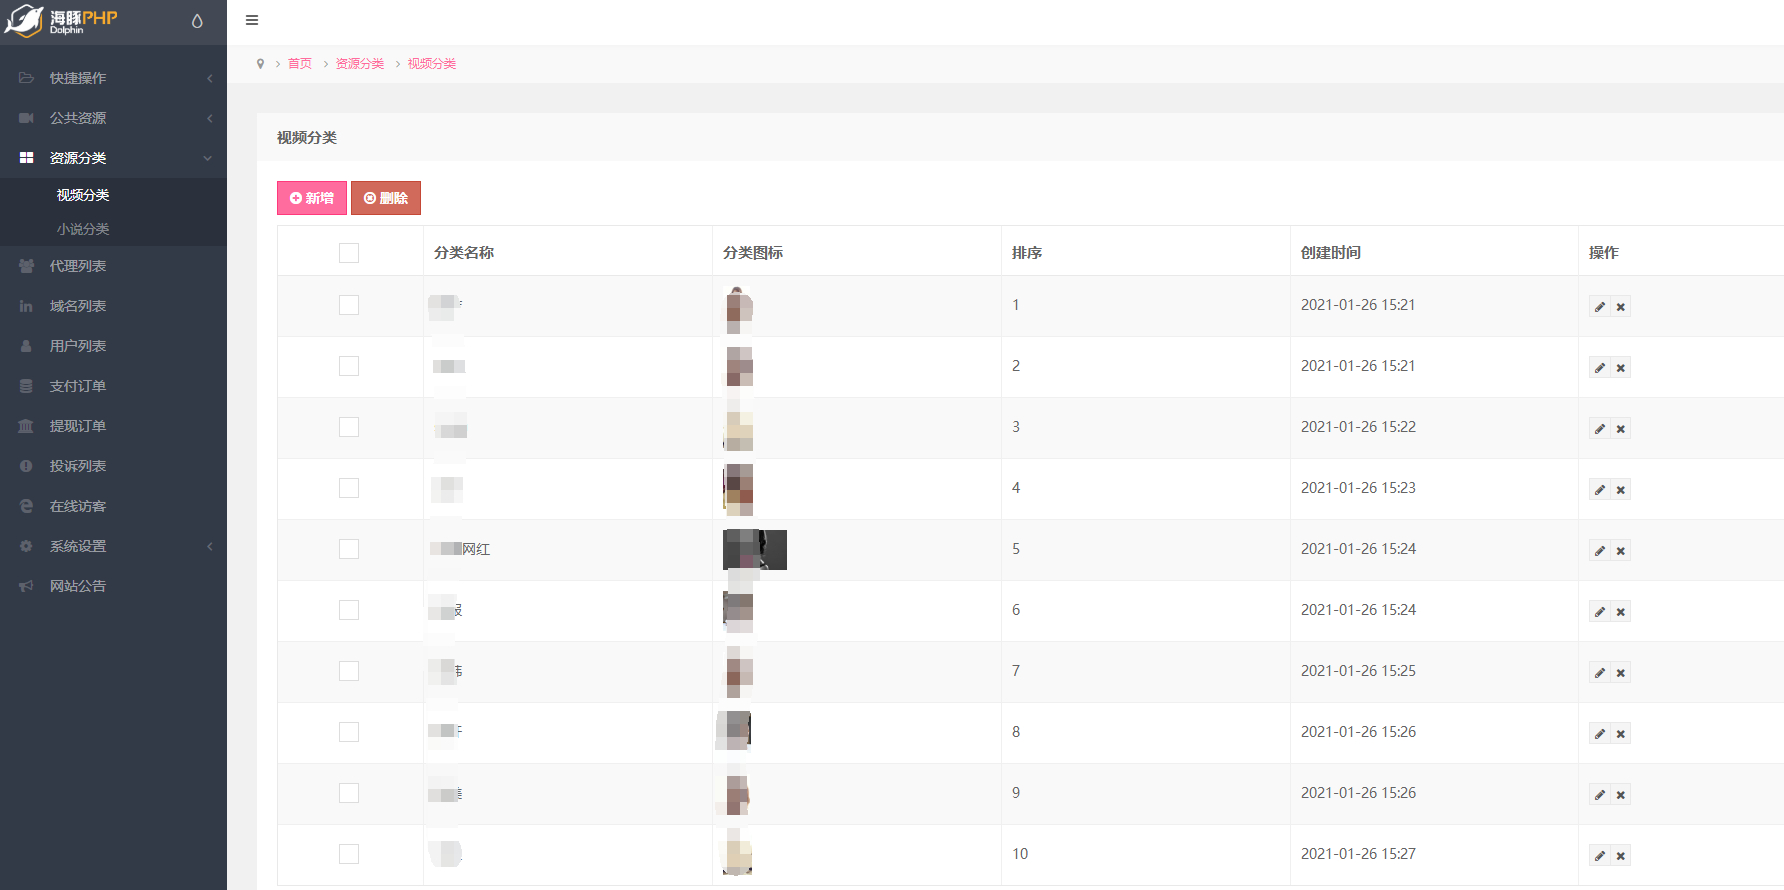Select the 网红 row checkbox
Screen dimensions: 1784x890
[349, 549]
